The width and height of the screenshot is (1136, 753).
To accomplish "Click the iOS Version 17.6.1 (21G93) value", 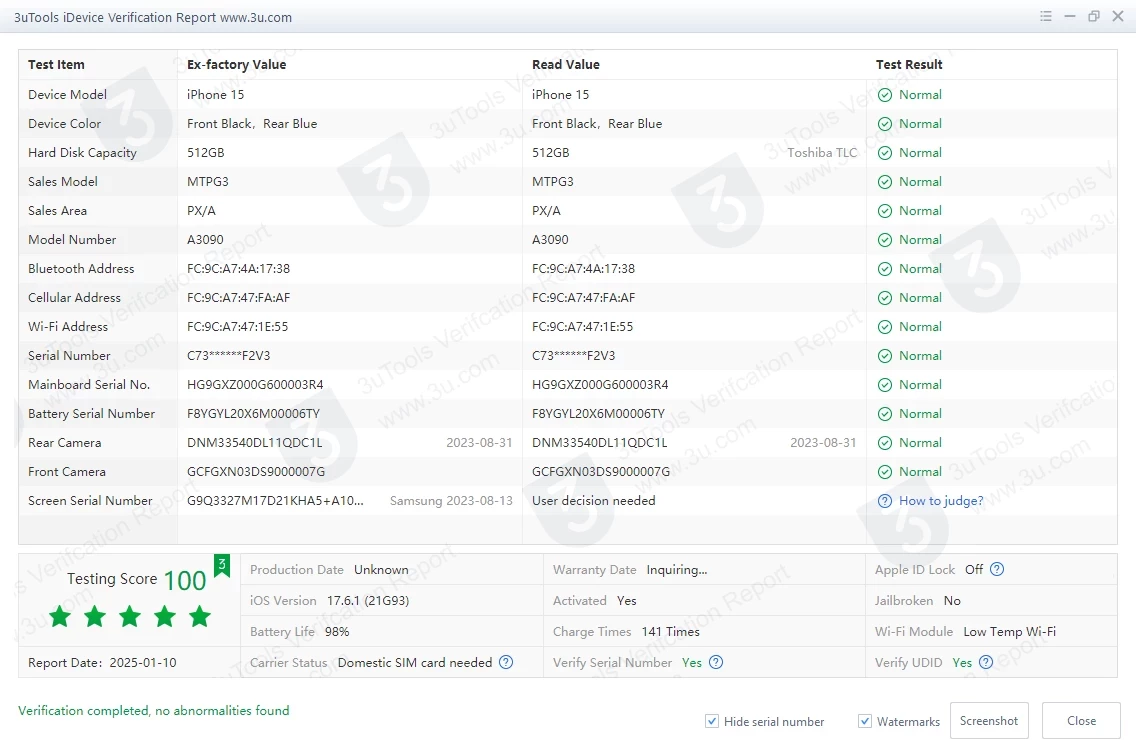I will coord(368,601).
